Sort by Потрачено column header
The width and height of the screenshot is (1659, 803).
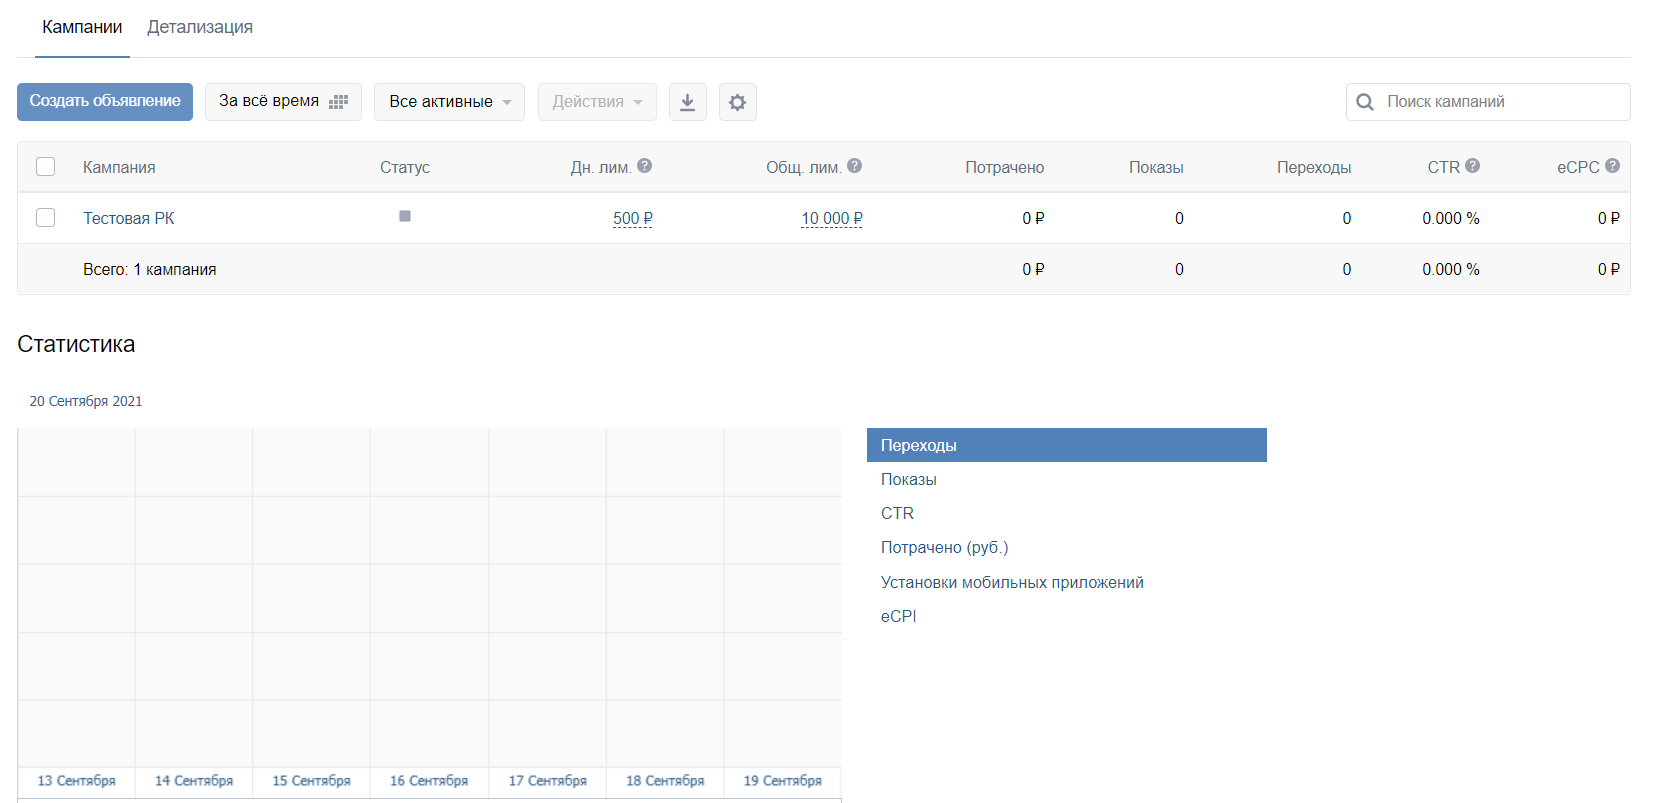(1005, 167)
